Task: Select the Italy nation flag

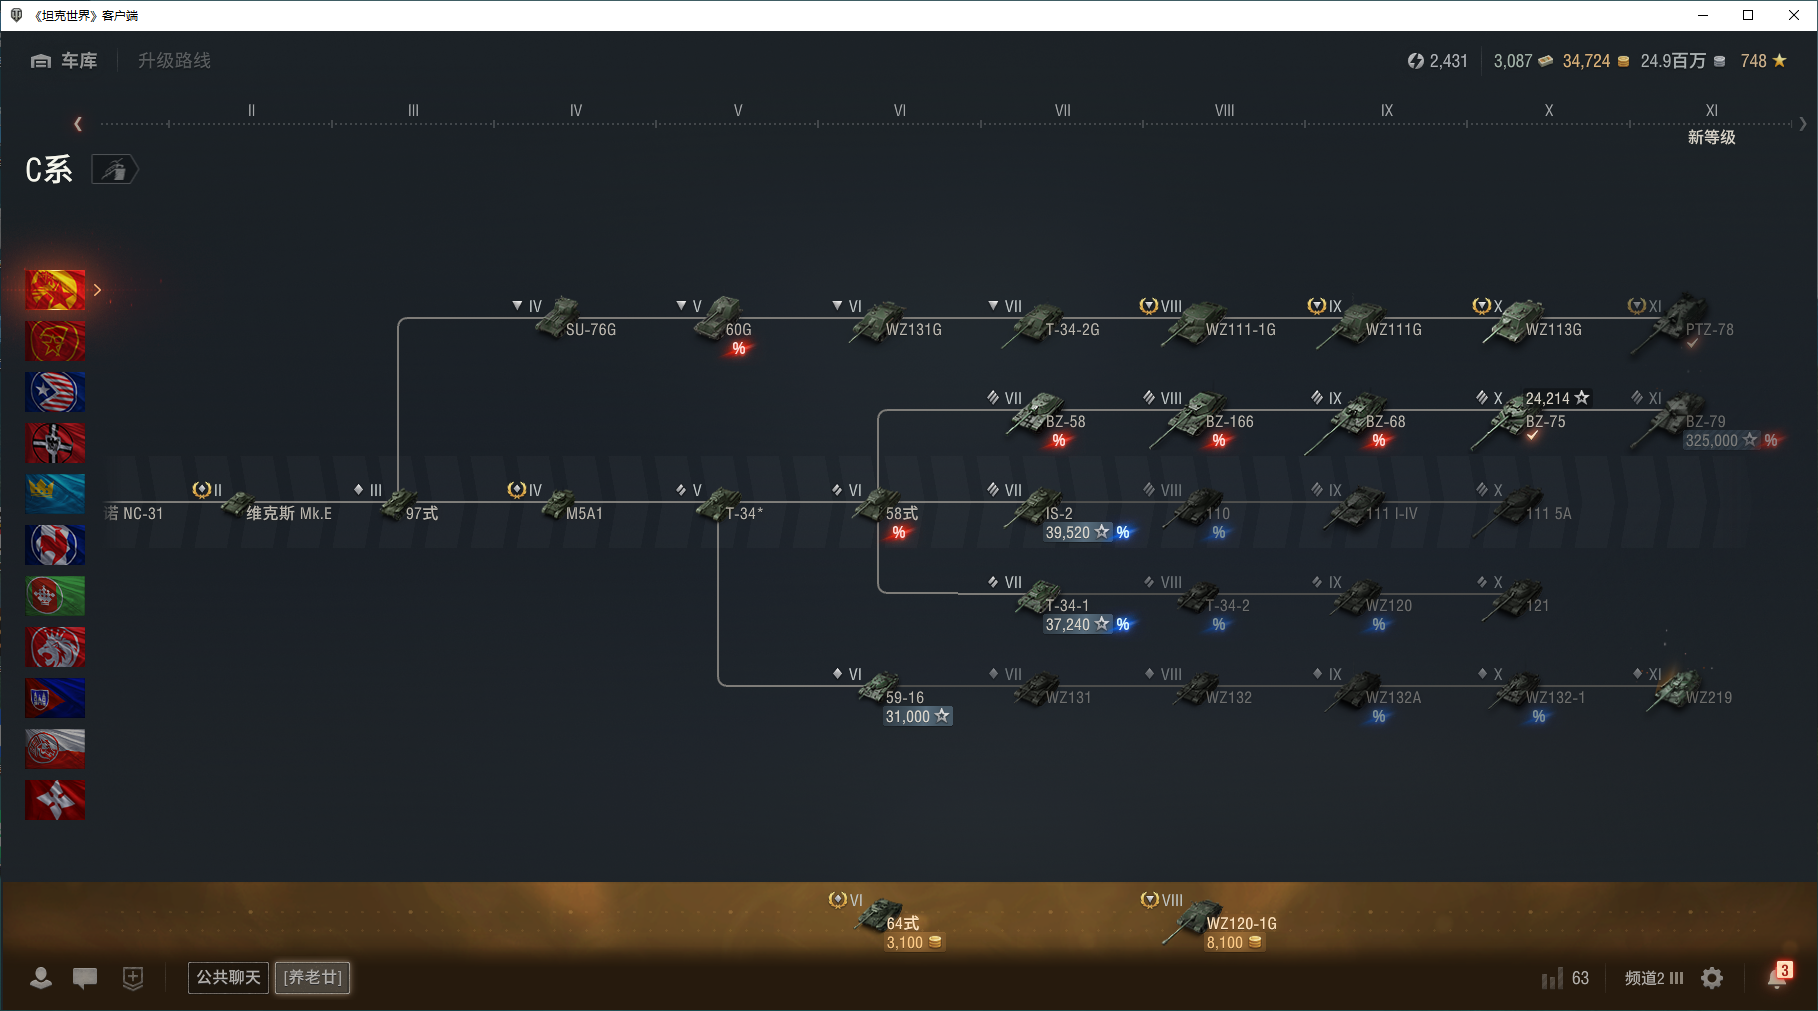Action: (x=55, y=596)
